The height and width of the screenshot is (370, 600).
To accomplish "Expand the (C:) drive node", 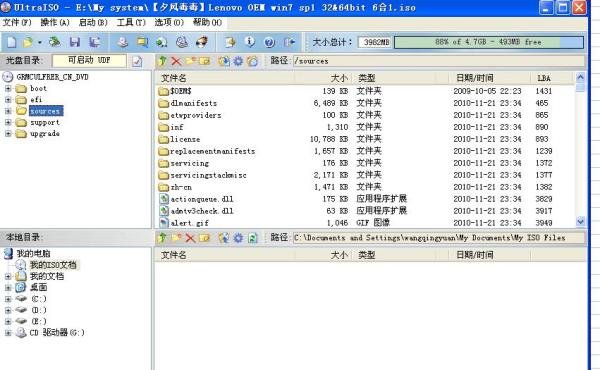I will coord(8,298).
